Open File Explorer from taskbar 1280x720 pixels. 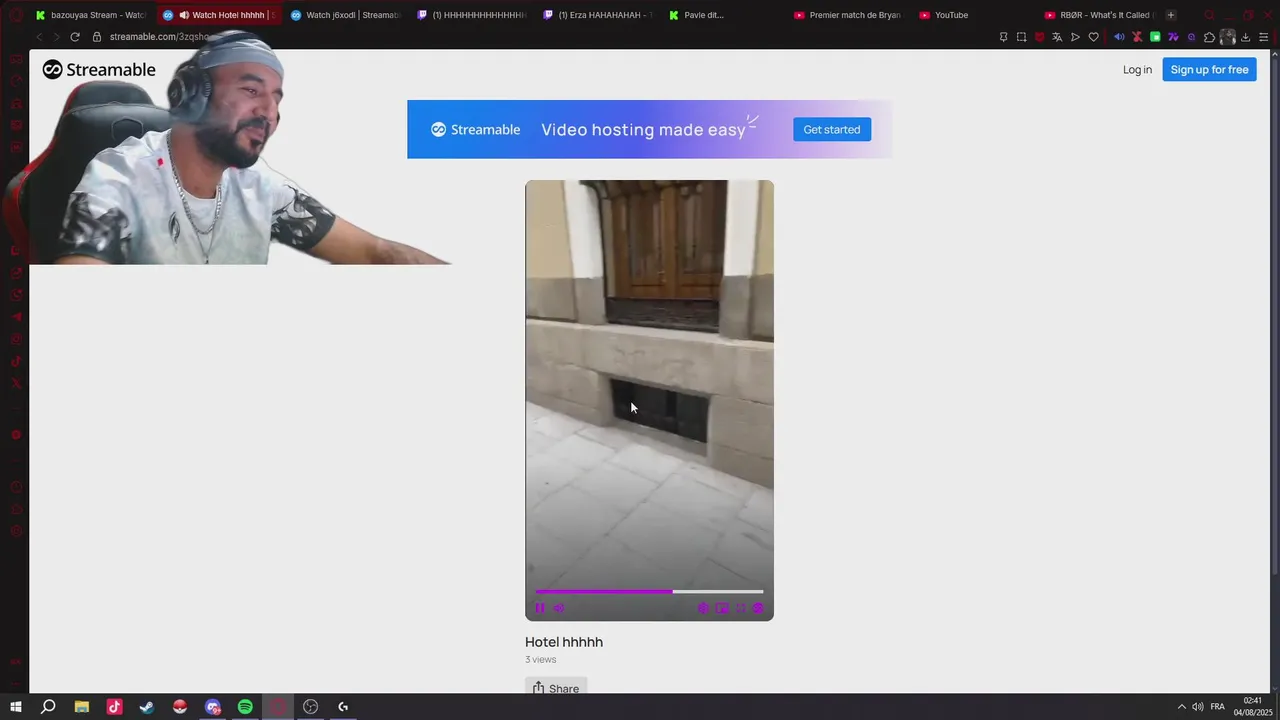(82, 707)
